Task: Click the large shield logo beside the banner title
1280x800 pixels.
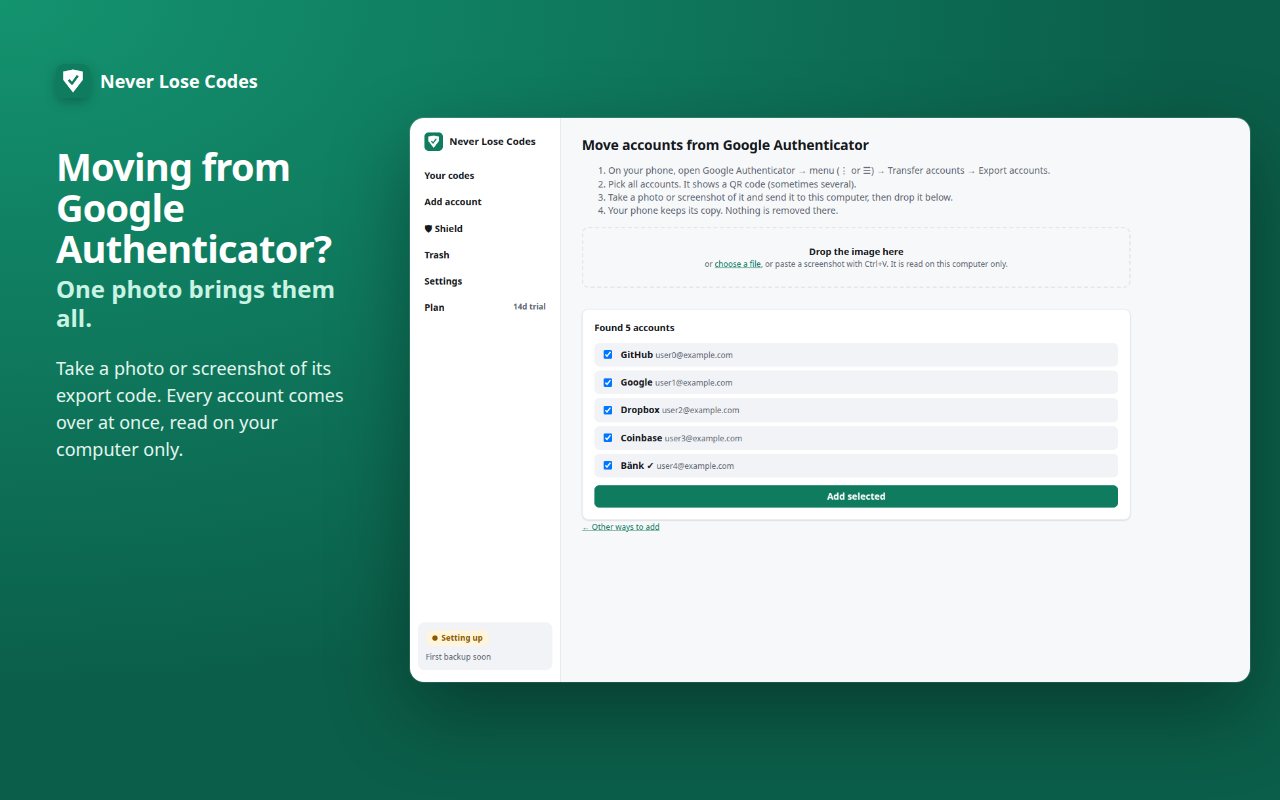Action: click(x=73, y=82)
